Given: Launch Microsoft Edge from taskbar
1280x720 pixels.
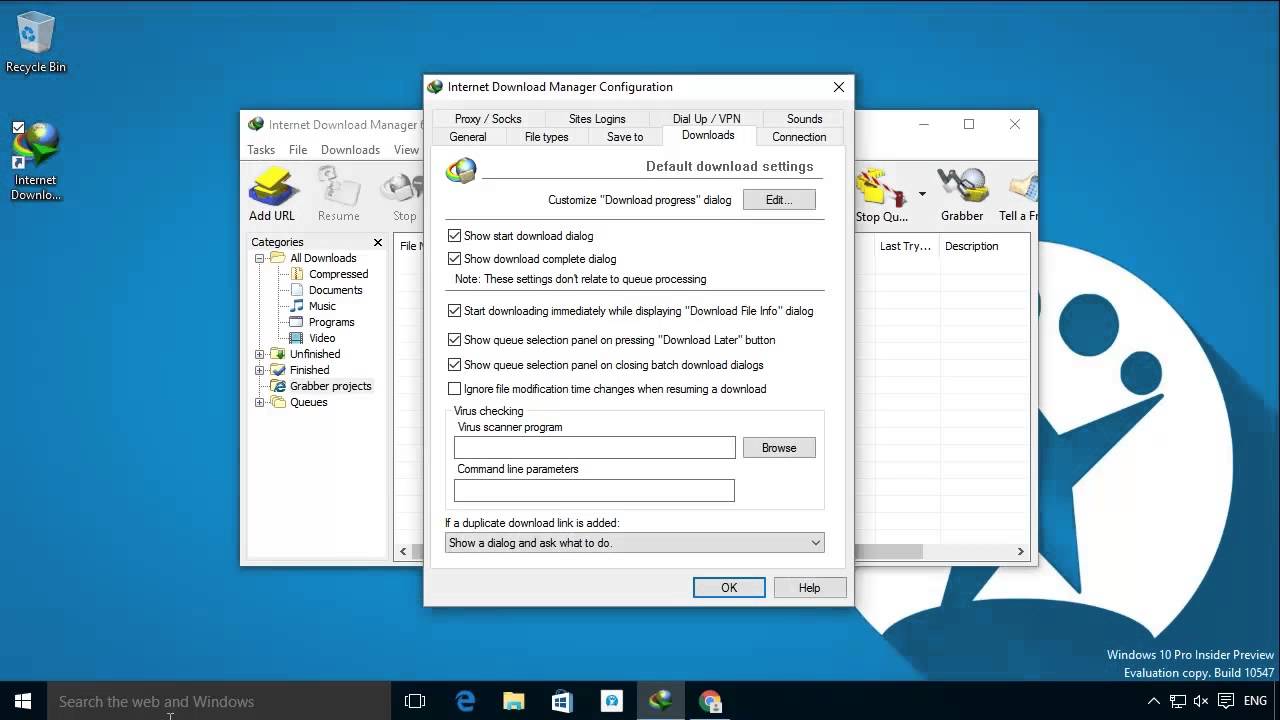Looking at the screenshot, I should click(465, 701).
